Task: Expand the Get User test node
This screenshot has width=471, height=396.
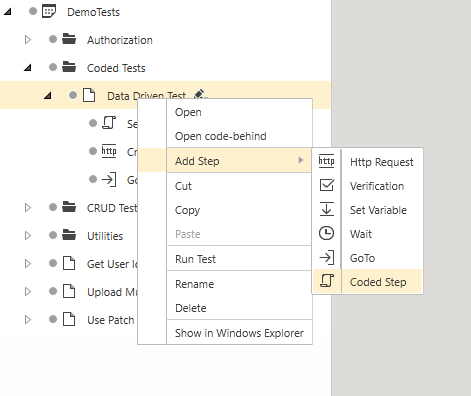Action: (28, 264)
